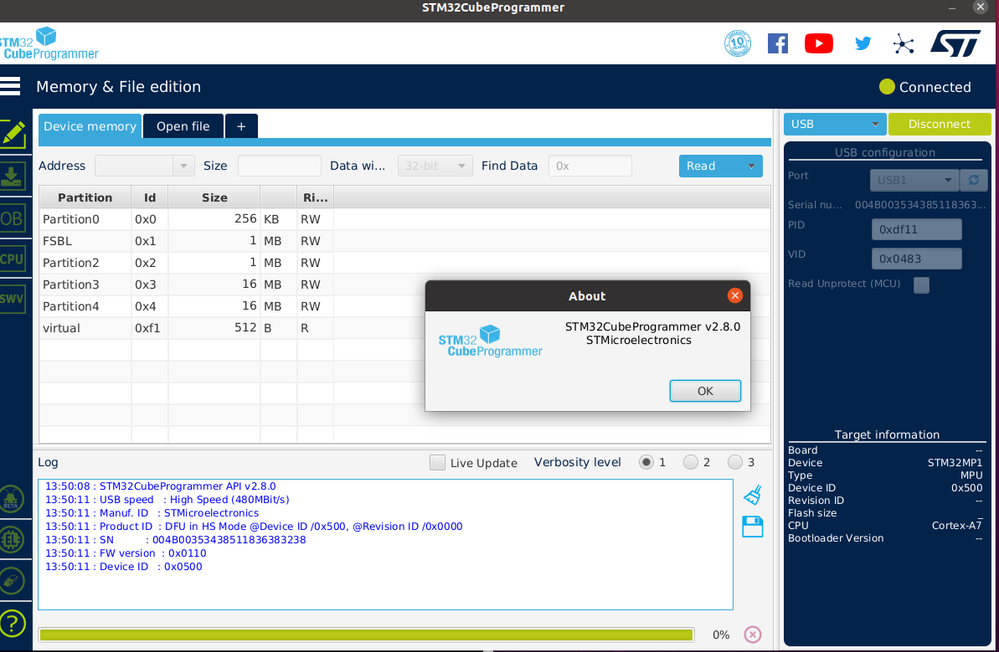Open the CPU panel icon
The height and width of the screenshot is (652, 999).
click(x=13, y=259)
